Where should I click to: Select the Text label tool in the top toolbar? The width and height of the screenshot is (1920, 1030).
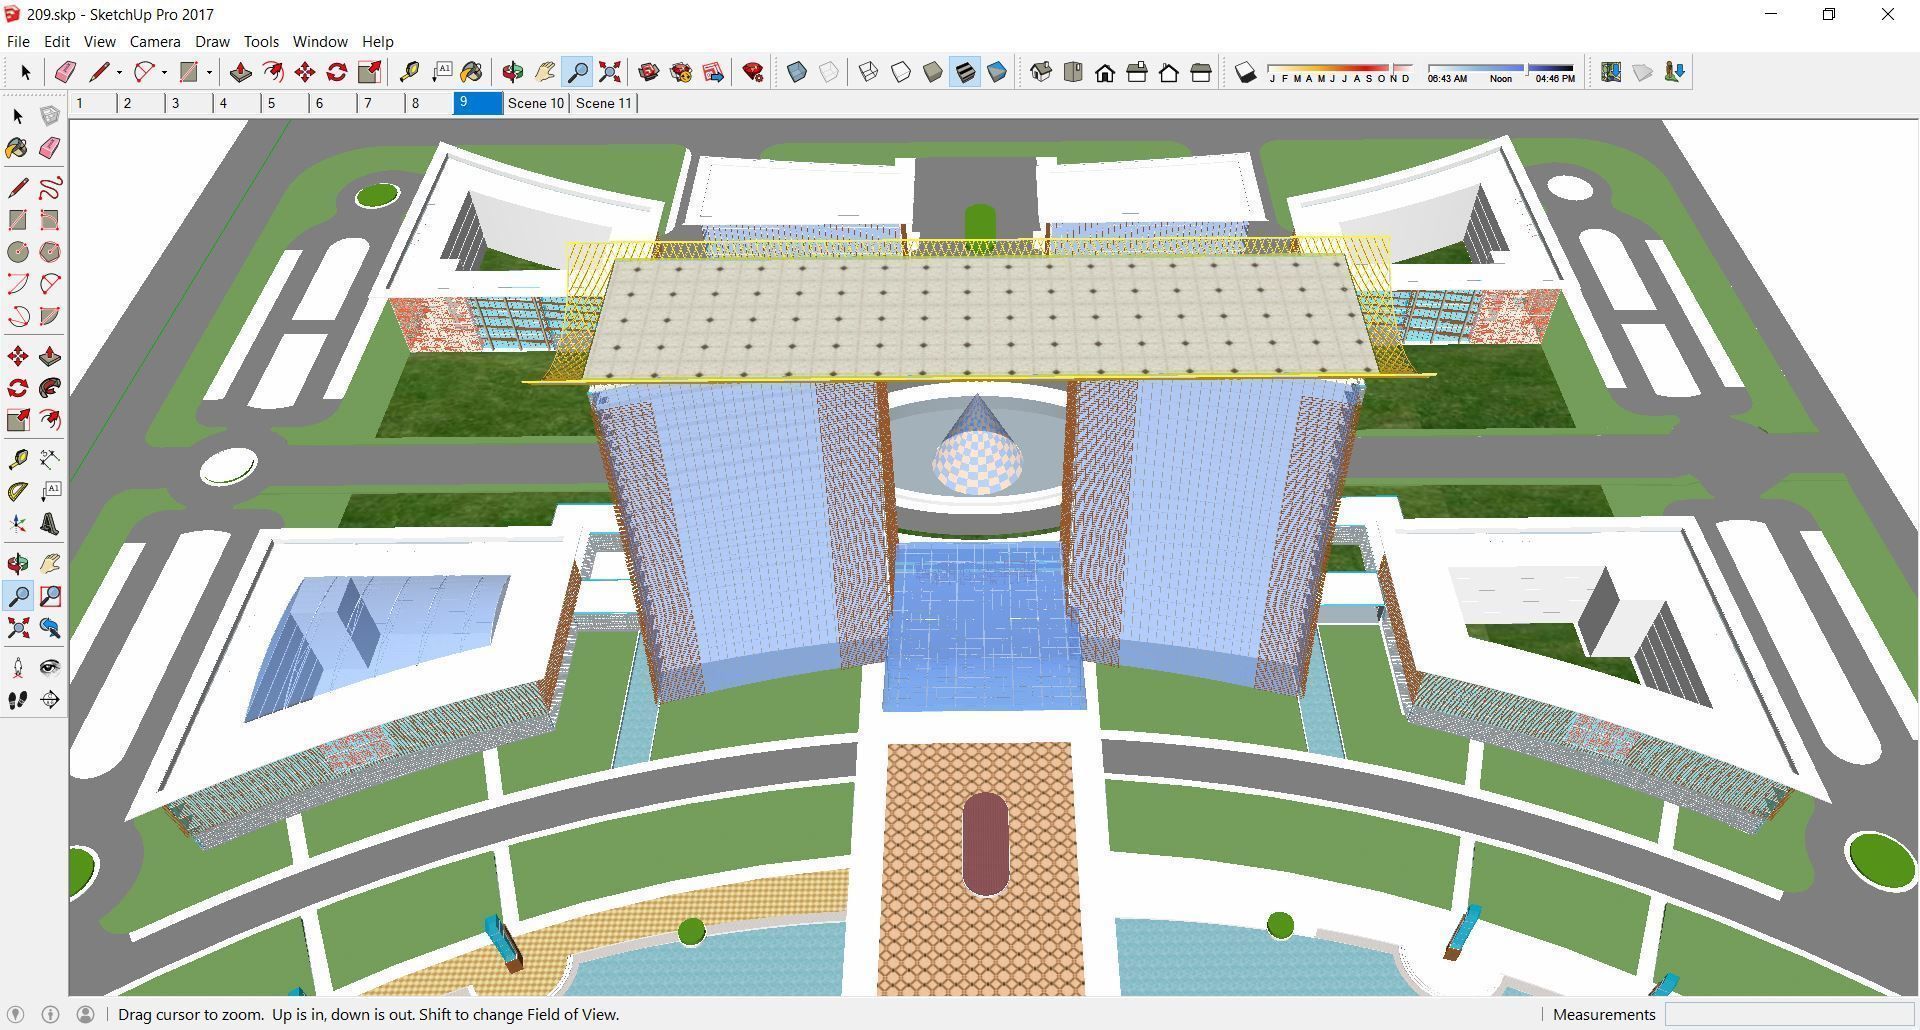pos(441,72)
